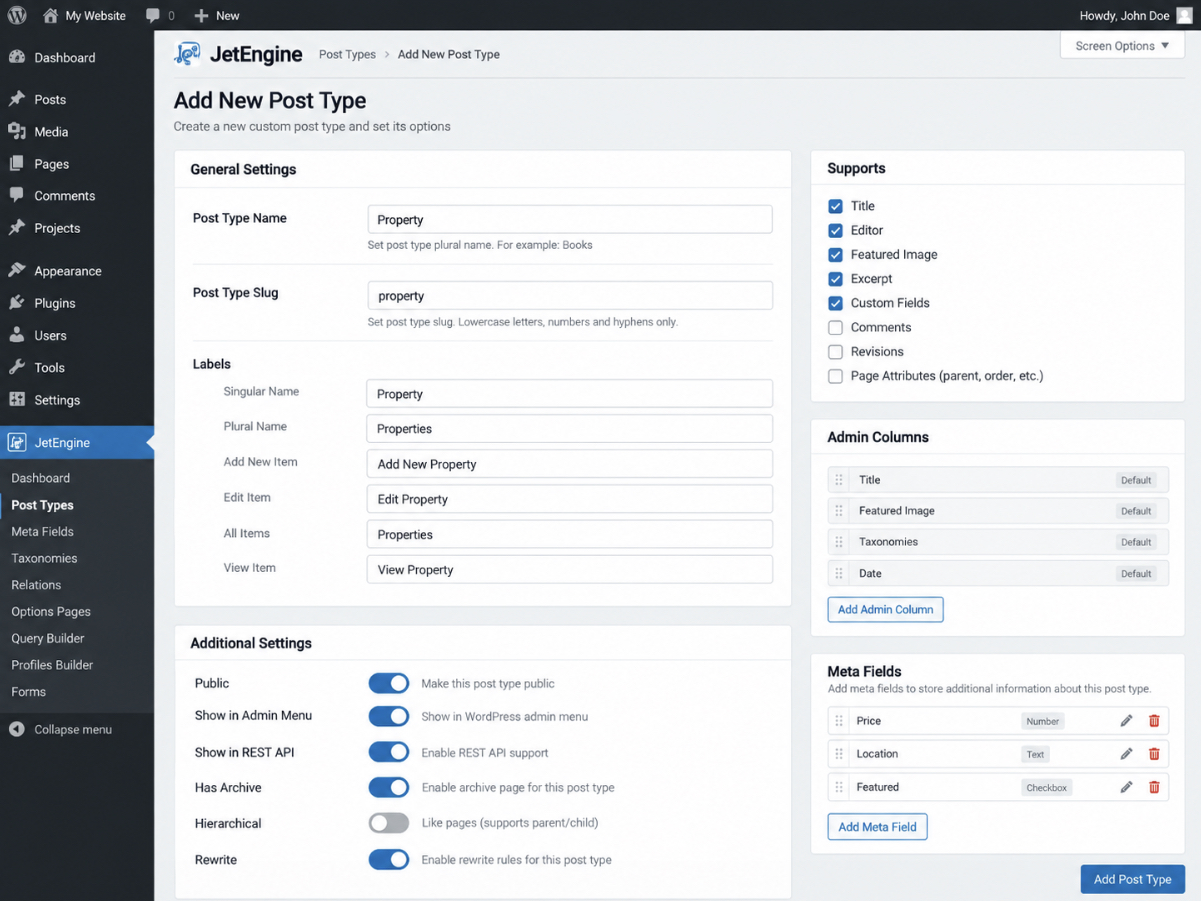The width and height of the screenshot is (1201, 901).
Task: Turn off Show in Admin Menu toggle
Action: (x=389, y=716)
